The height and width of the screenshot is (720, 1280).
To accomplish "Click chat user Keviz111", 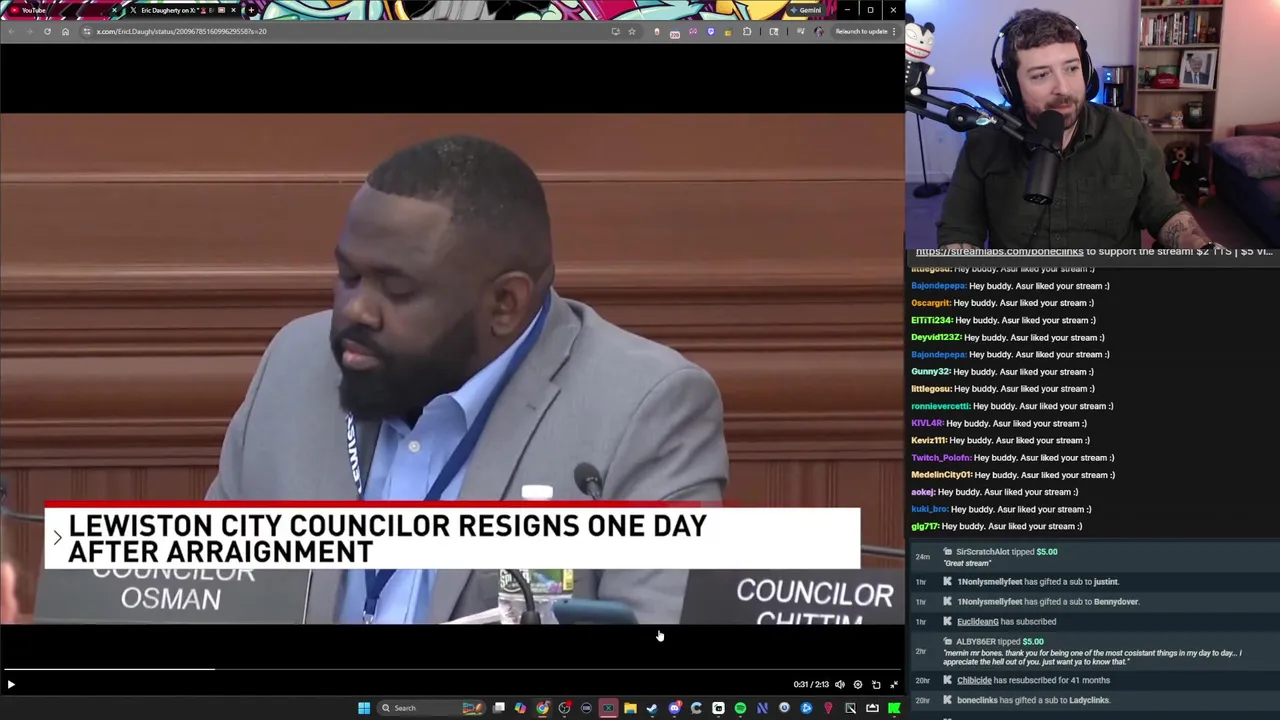I will click(928, 440).
